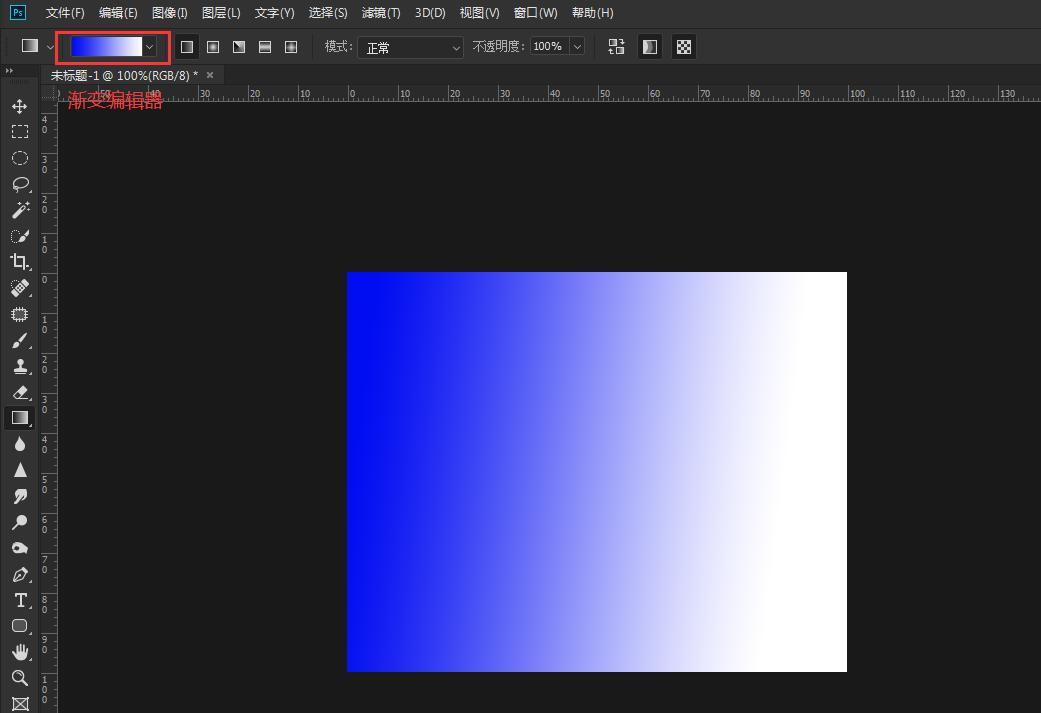
Task: Open the 滤镜(T) menu
Action: click(381, 13)
